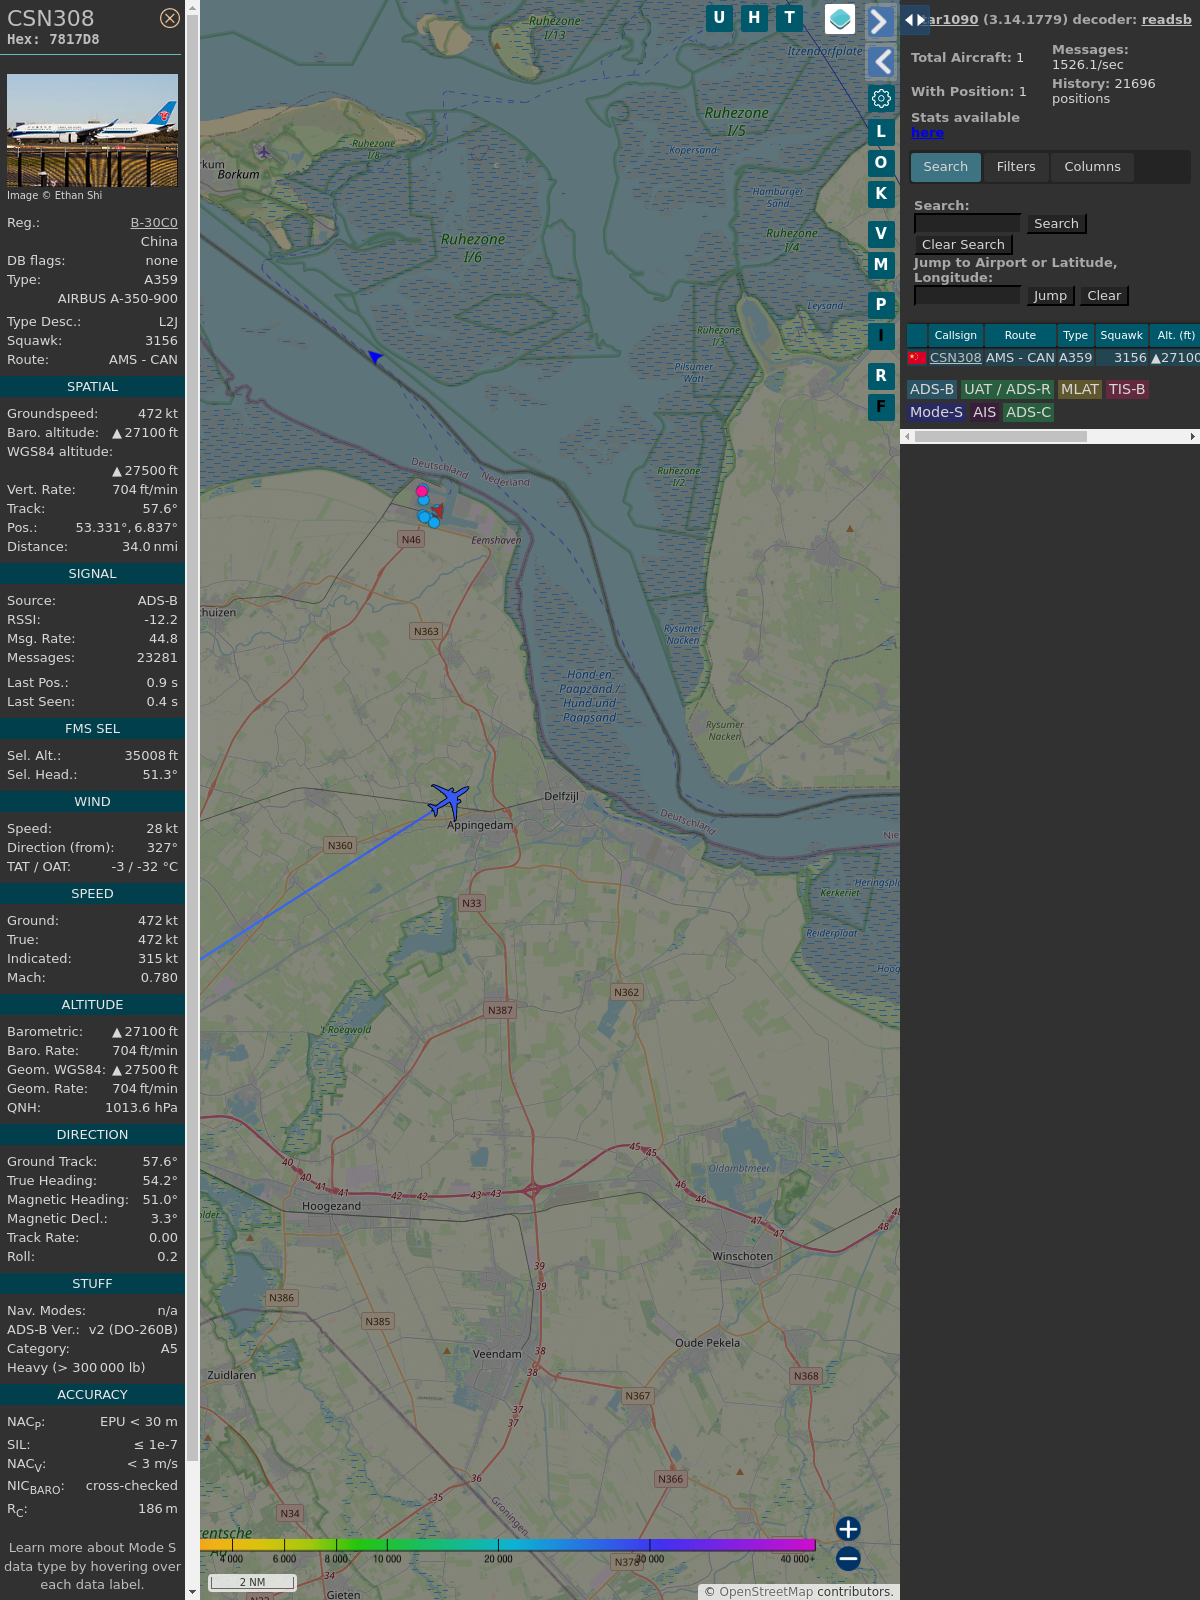
Task: Switch to the Filters tab
Action: [x=1015, y=167]
